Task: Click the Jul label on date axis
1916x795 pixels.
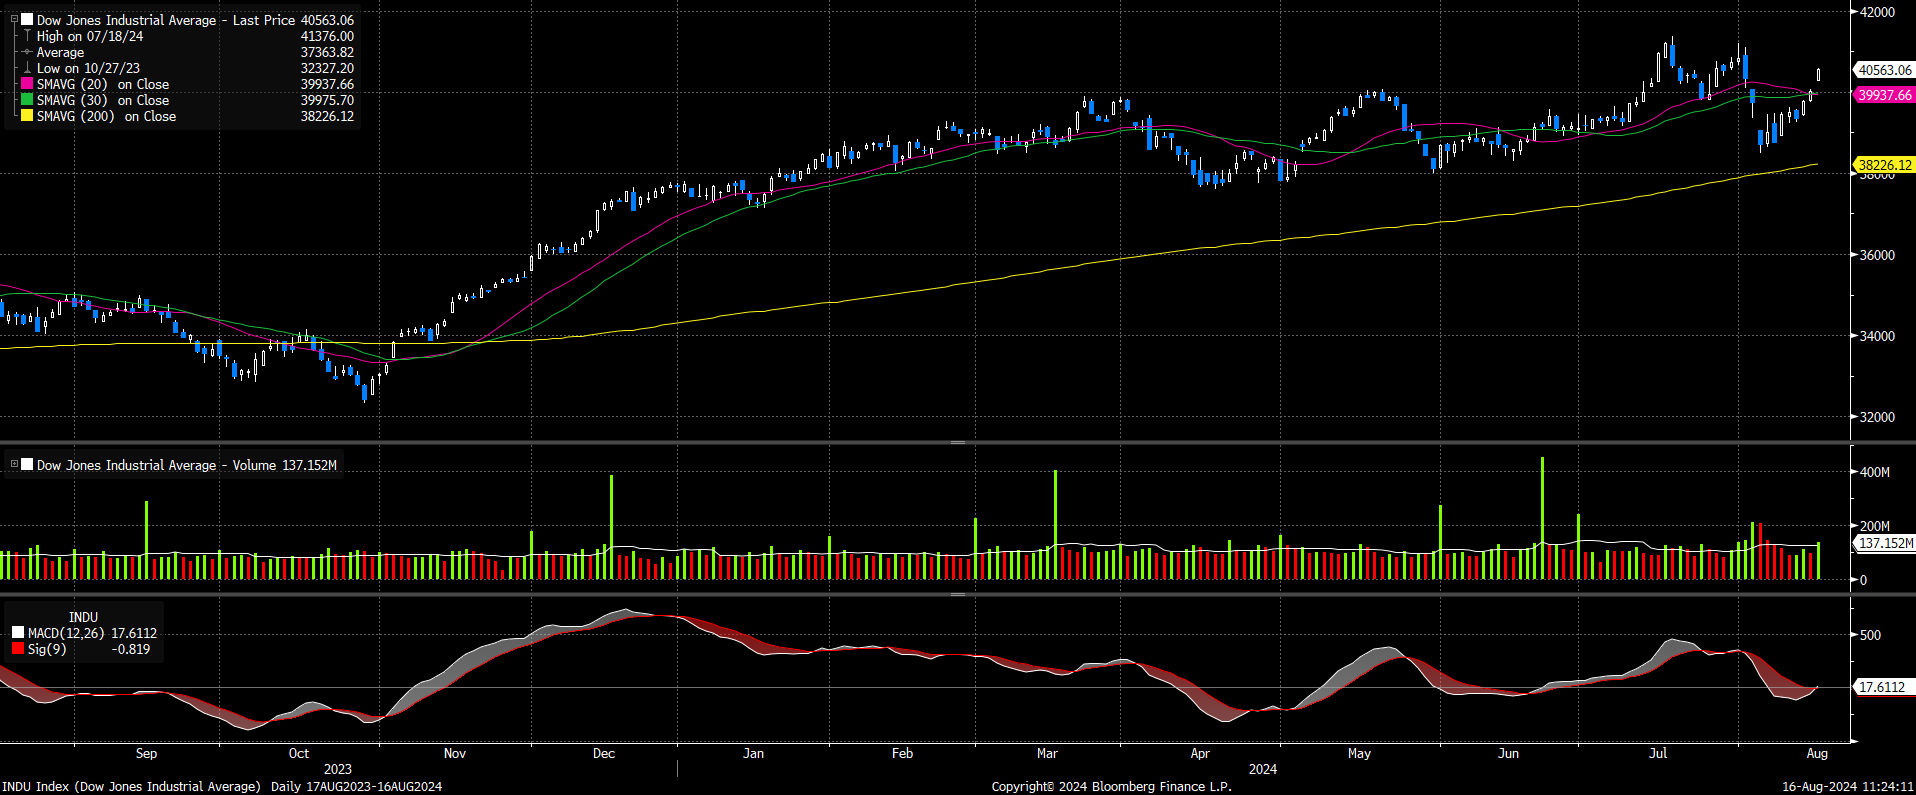Action: tap(1658, 753)
